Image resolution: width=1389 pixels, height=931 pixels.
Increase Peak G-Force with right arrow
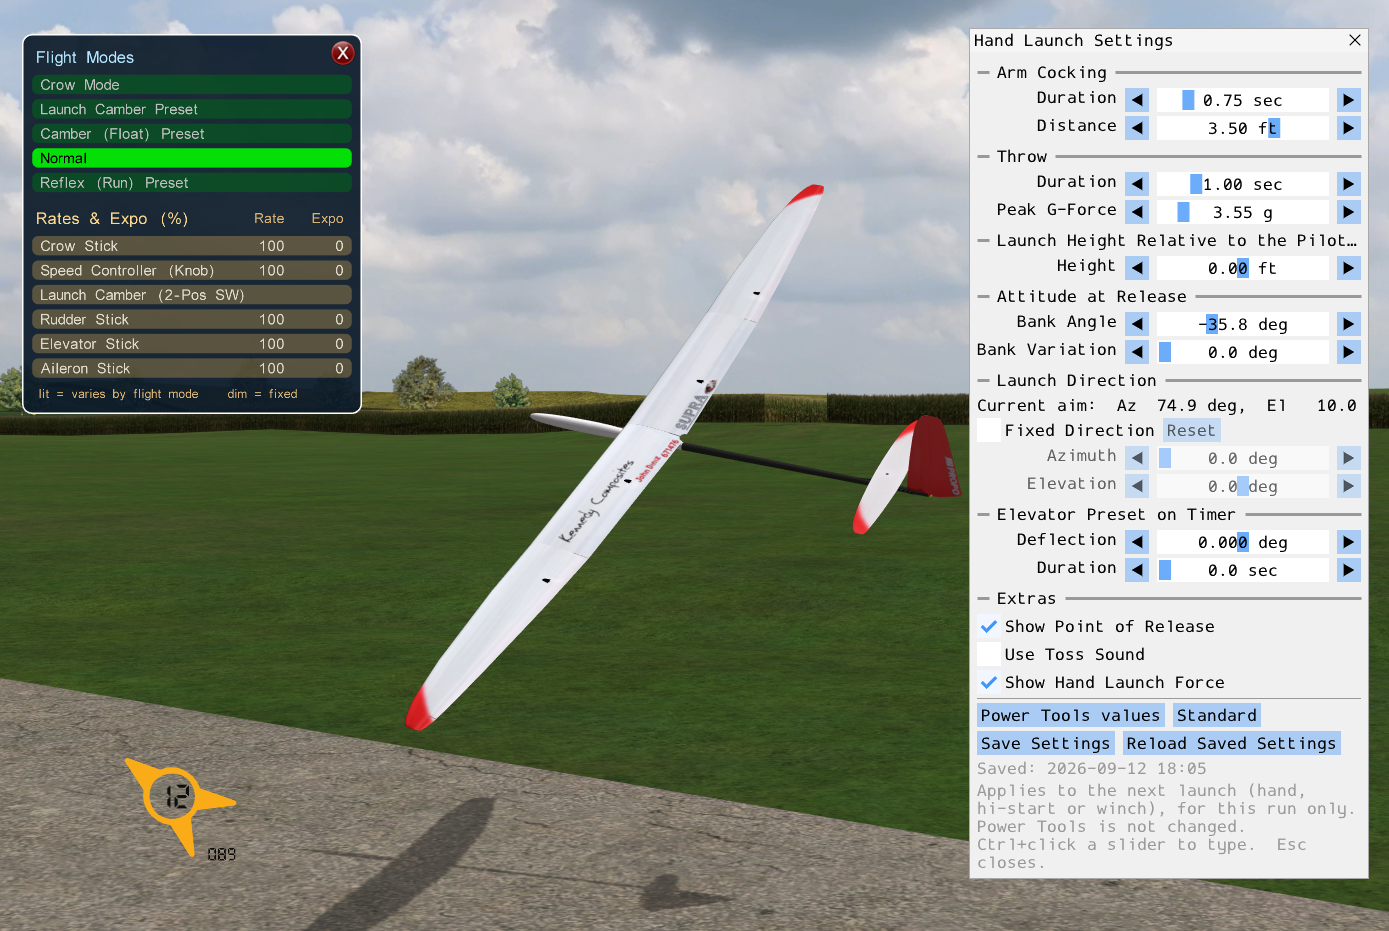pyautogui.click(x=1349, y=212)
